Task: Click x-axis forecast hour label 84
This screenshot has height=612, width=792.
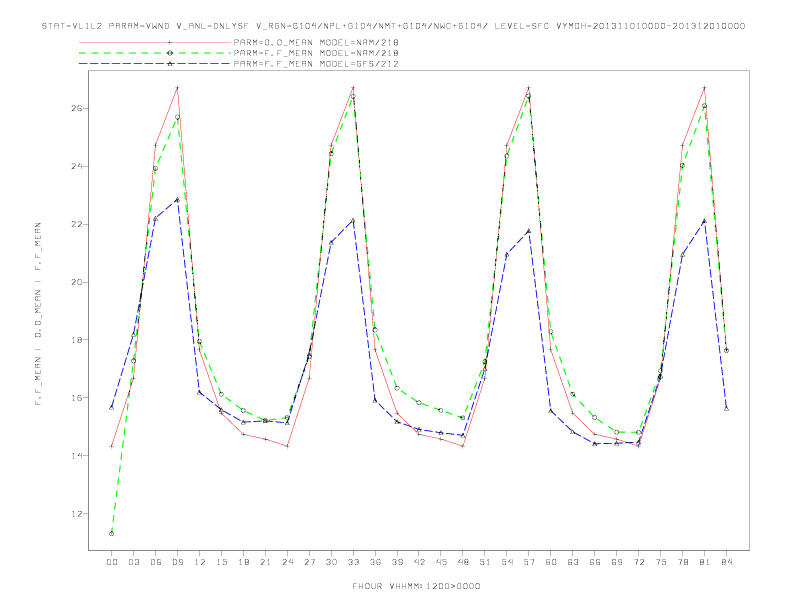Action: point(726,562)
